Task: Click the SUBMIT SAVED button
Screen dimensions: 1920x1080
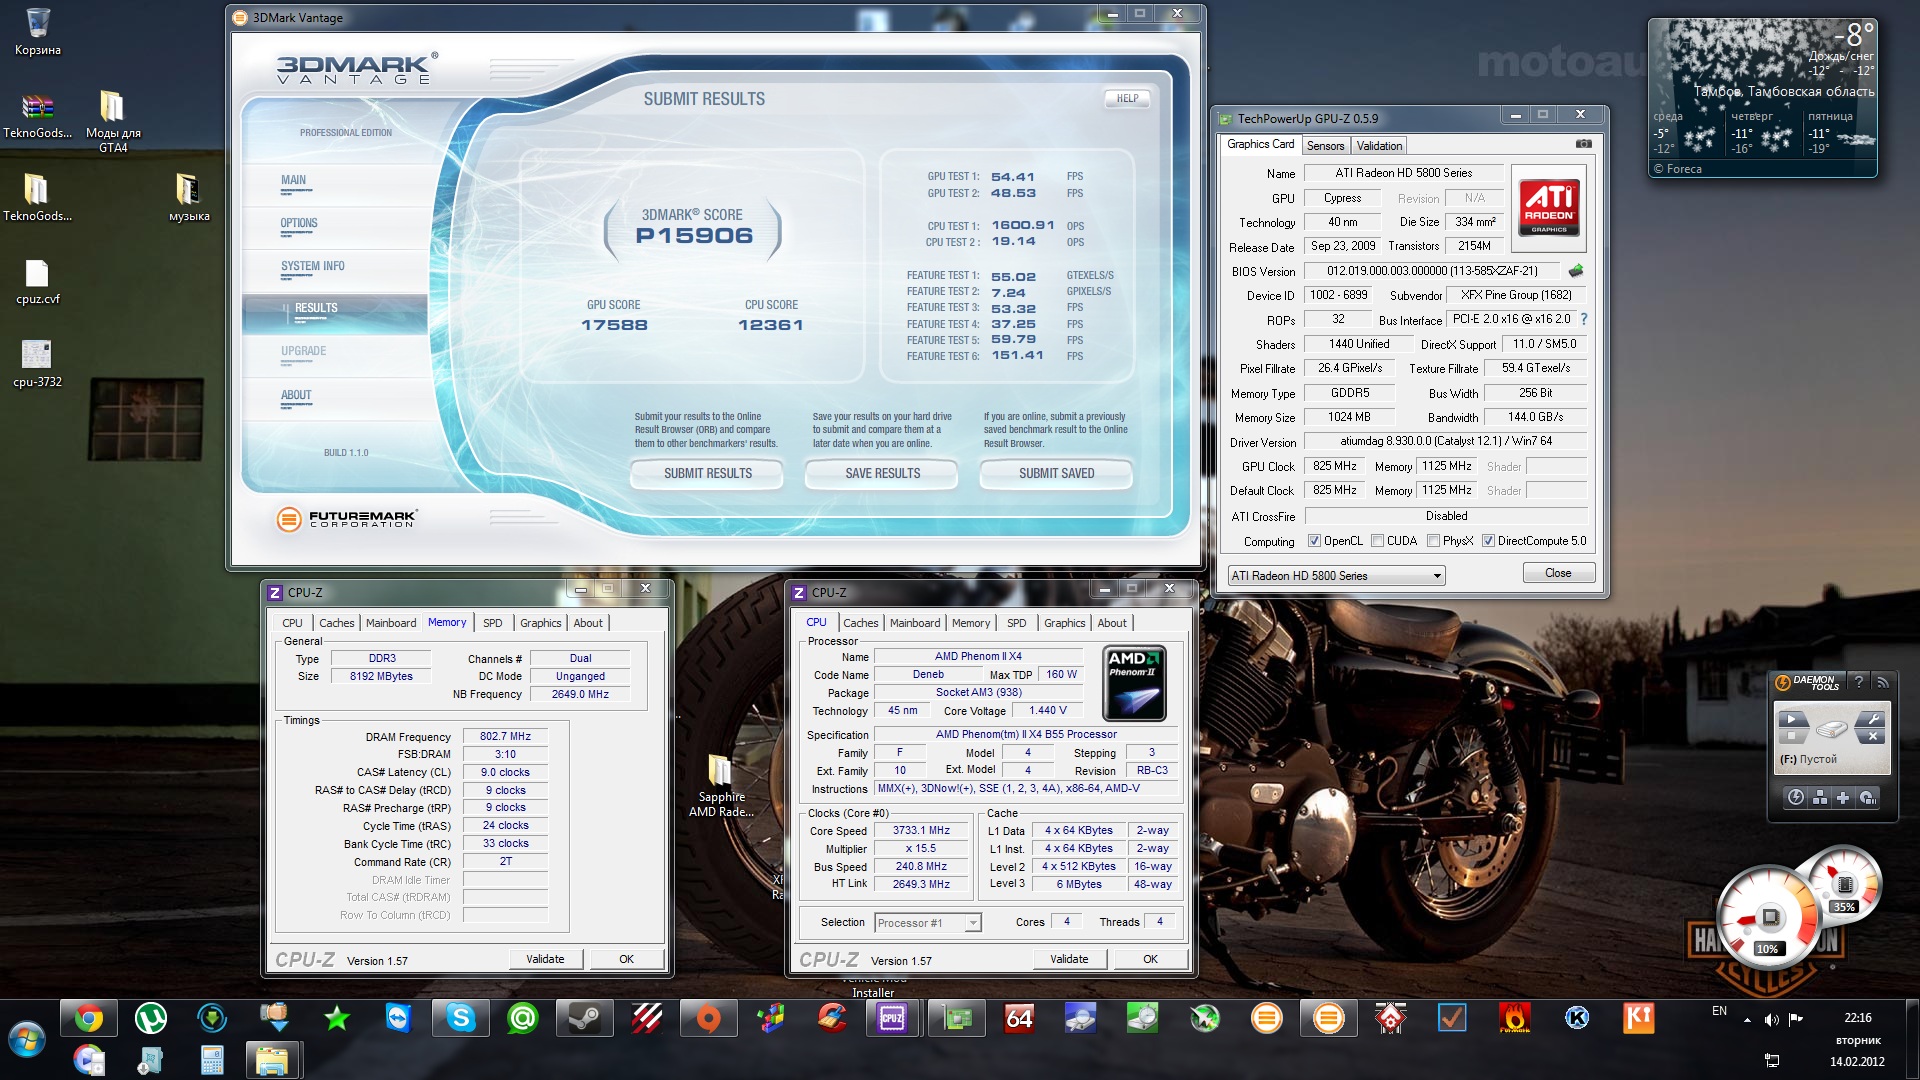Action: click(x=1056, y=474)
